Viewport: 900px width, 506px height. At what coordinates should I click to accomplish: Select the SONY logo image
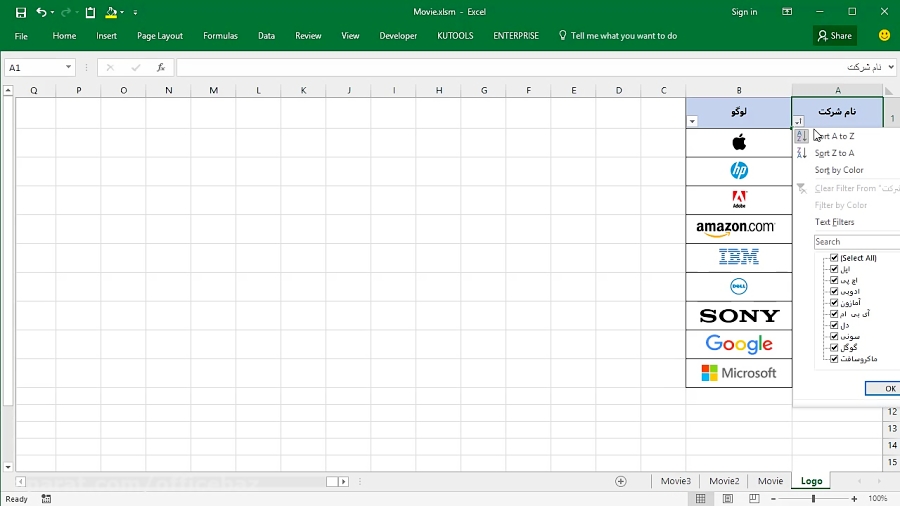739,316
